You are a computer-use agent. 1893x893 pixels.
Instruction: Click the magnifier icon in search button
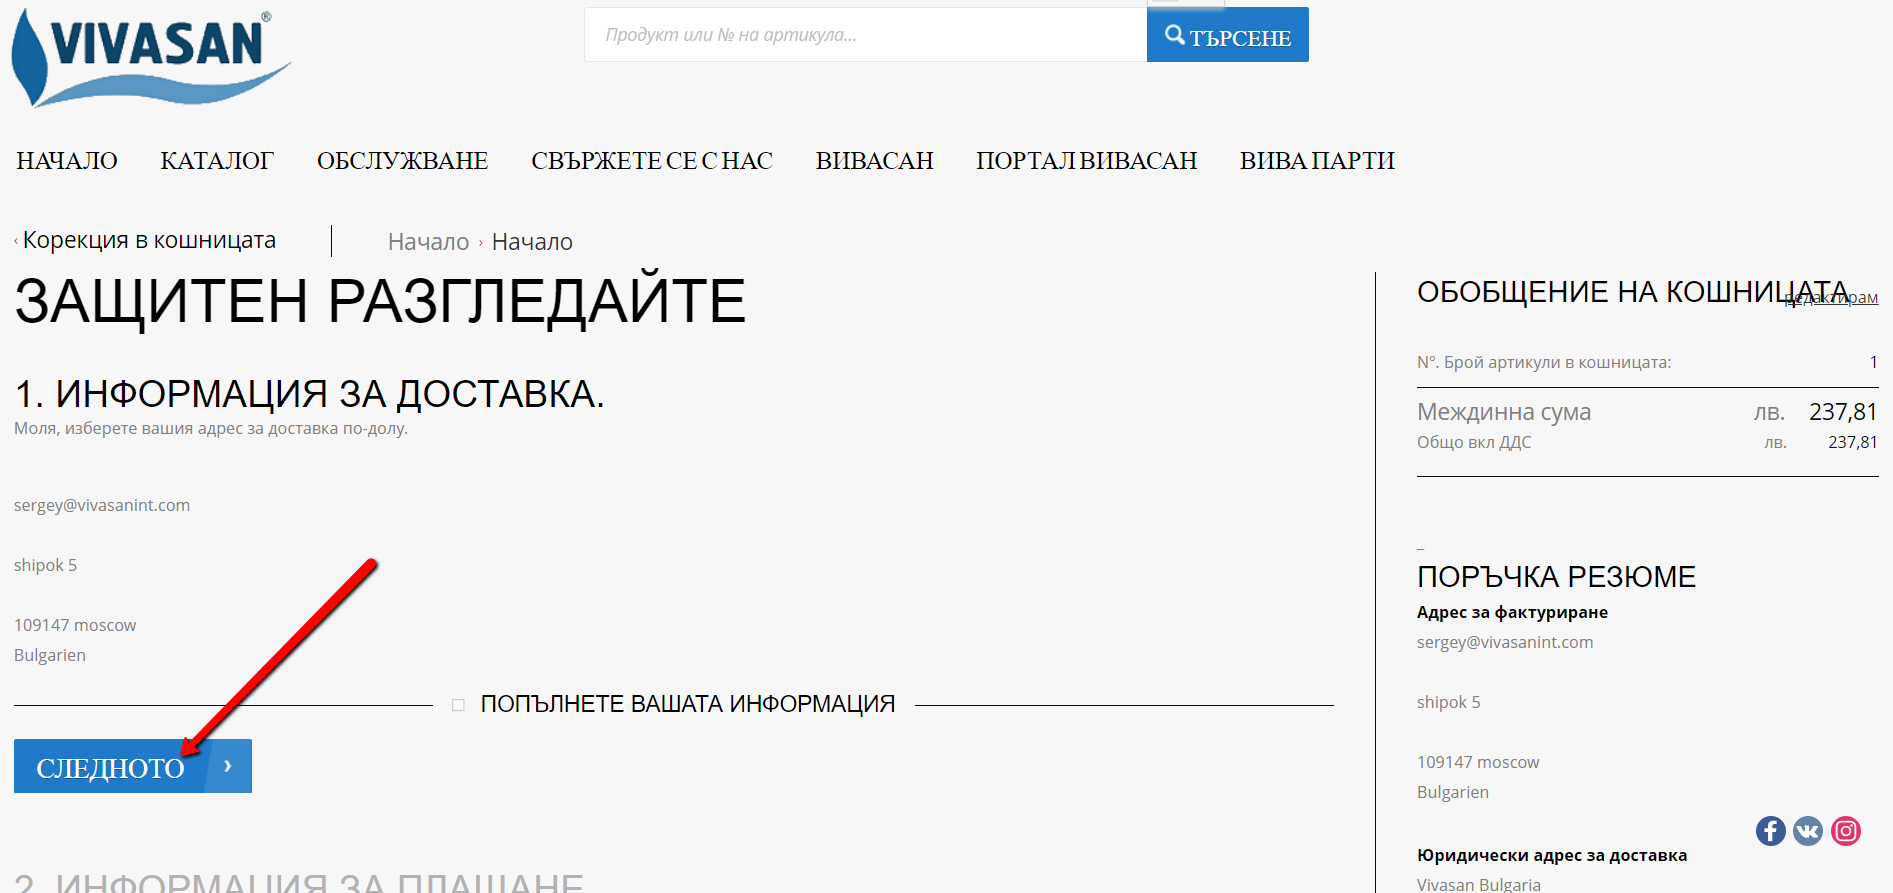1175,35
